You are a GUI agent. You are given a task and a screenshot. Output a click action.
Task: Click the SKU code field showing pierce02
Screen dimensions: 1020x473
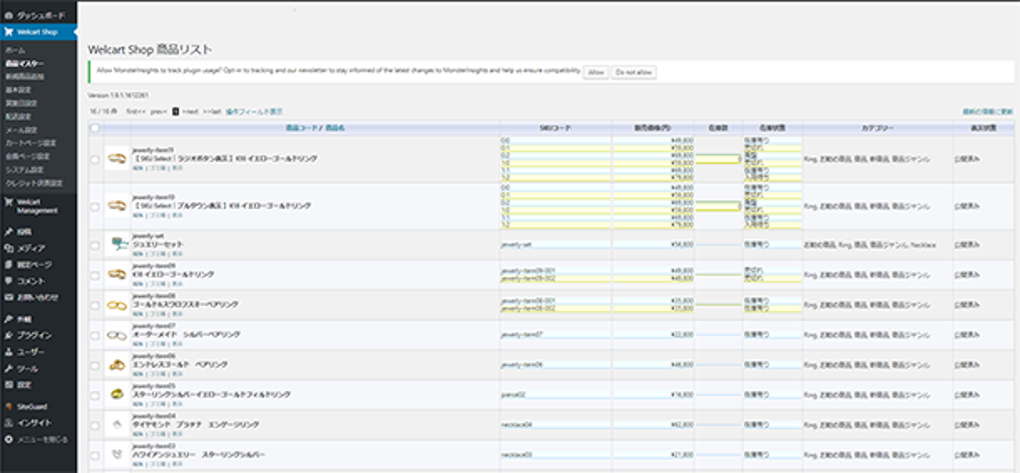(x=555, y=395)
